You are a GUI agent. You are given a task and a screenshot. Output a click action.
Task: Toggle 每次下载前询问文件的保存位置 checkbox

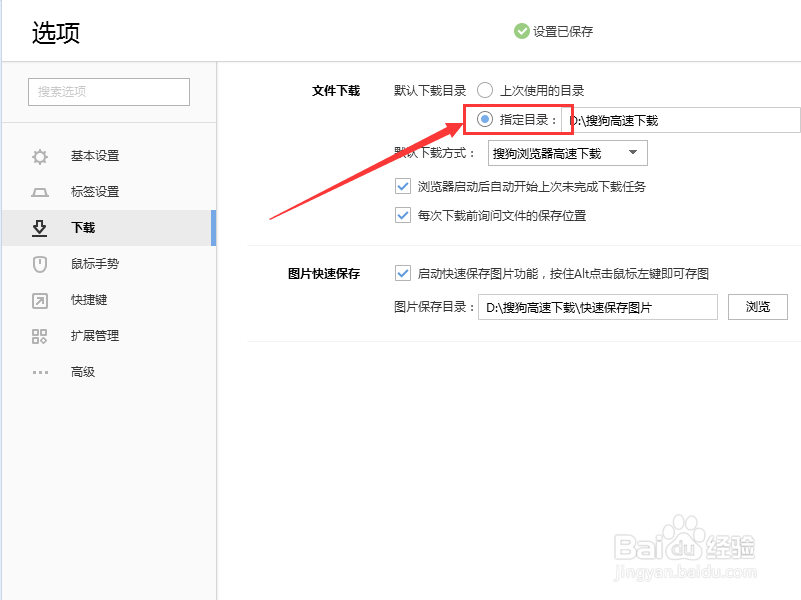403,215
